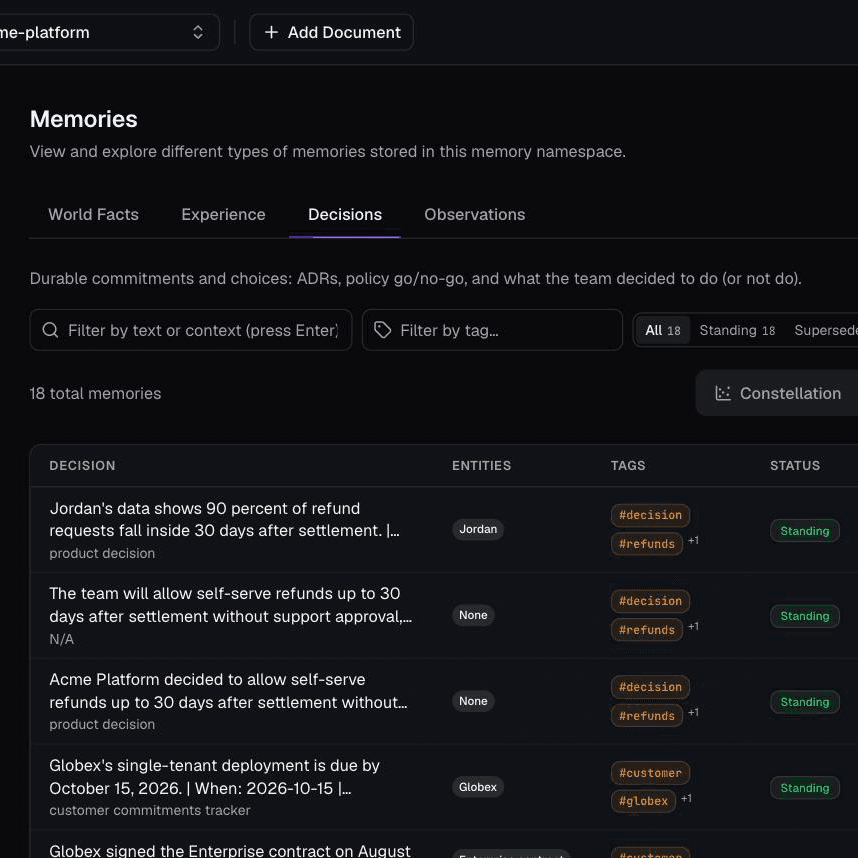Click #decision tag in 'The team will allow' row
The image size is (858, 858).
pos(650,601)
